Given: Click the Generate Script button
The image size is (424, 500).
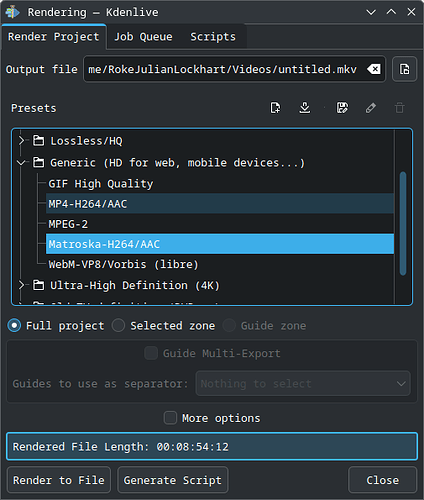Looking at the screenshot, I should click(173, 480).
